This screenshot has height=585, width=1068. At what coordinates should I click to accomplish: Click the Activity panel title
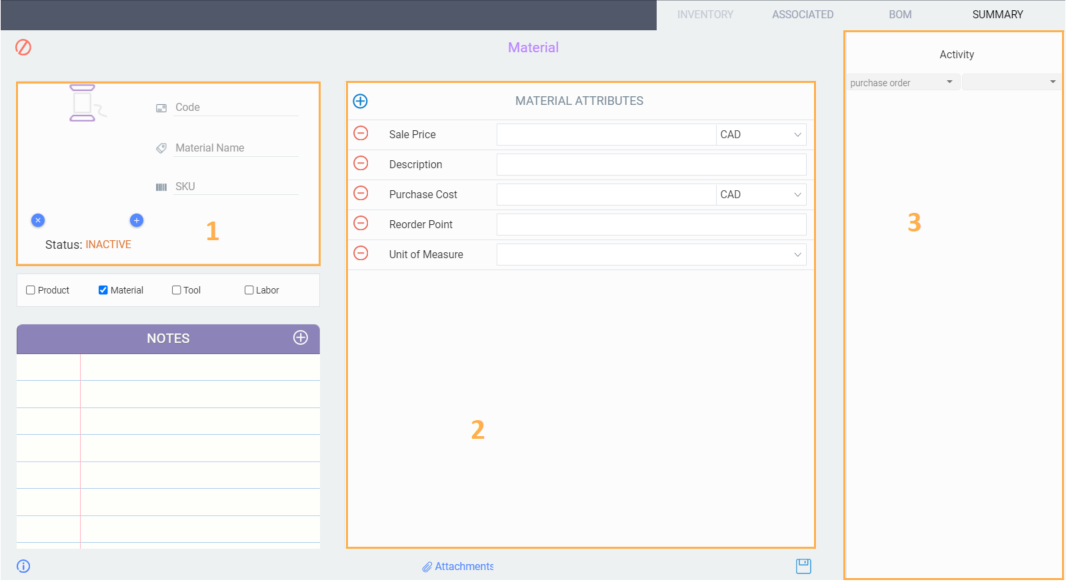(956, 54)
